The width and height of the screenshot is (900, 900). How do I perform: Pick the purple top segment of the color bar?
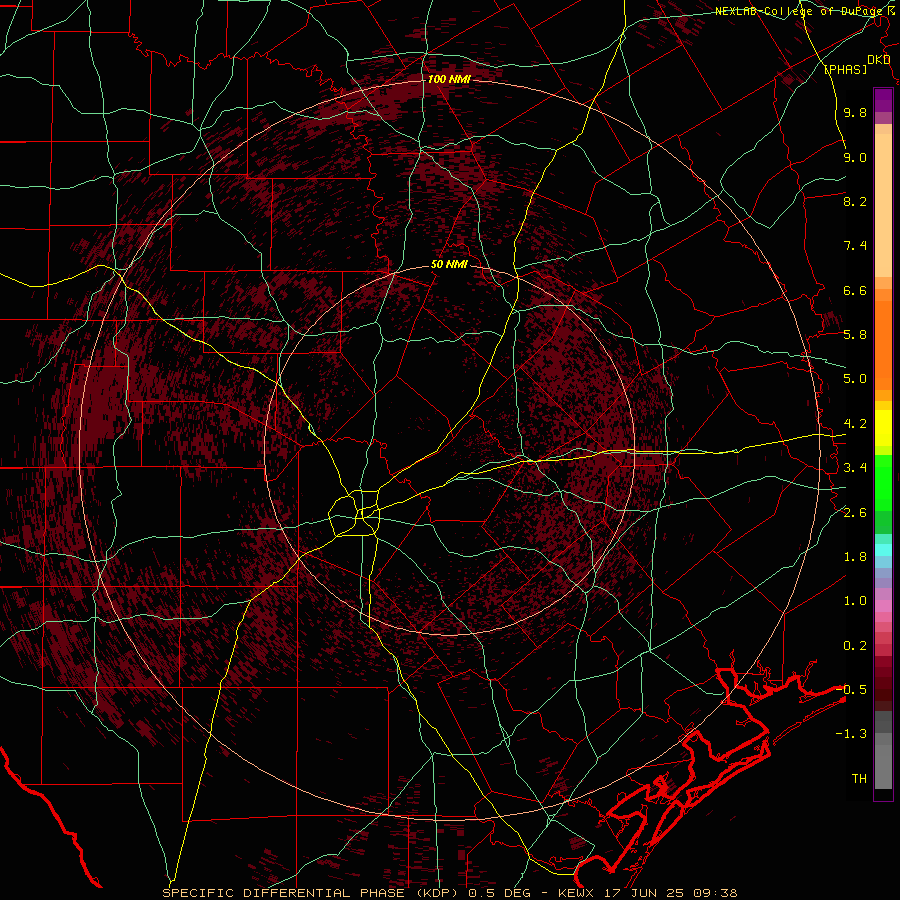click(x=883, y=100)
